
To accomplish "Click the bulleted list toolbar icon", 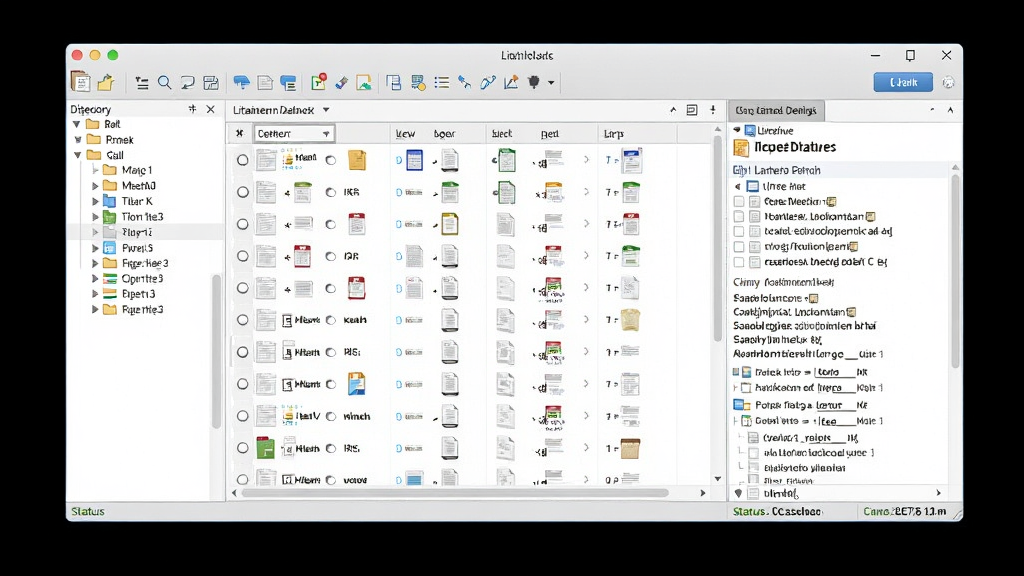I will 442,82.
